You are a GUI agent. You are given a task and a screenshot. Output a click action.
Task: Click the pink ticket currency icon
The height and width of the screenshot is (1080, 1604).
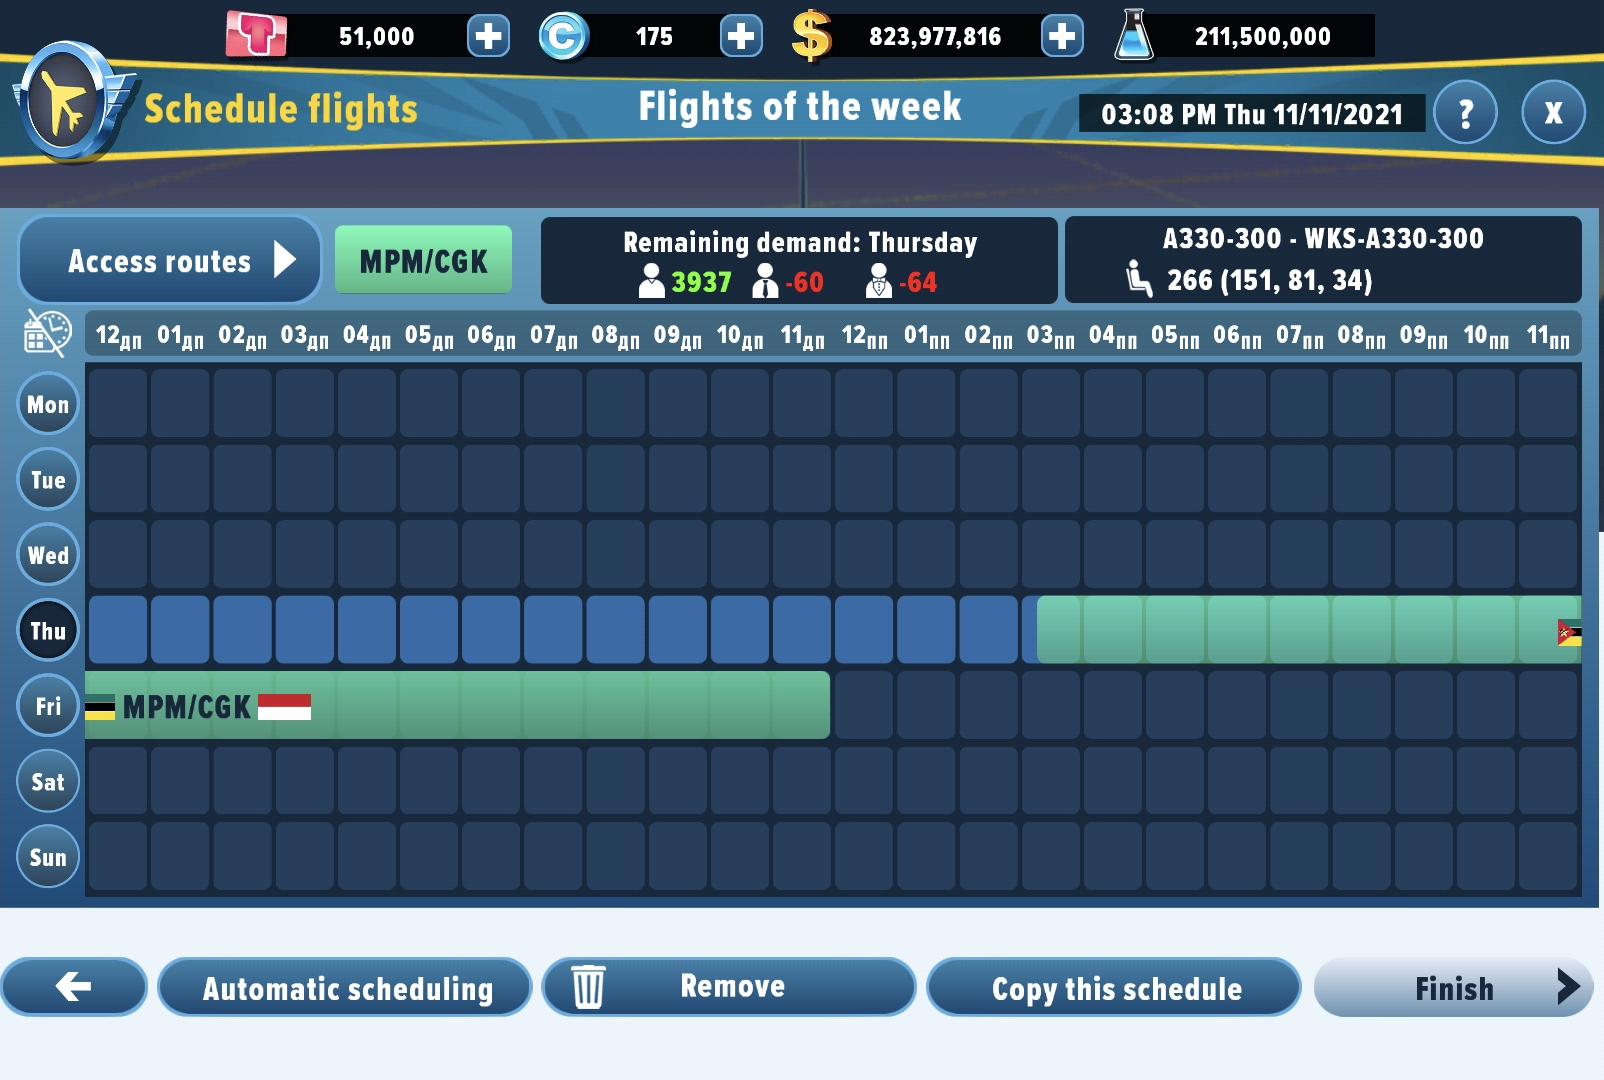(x=256, y=36)
